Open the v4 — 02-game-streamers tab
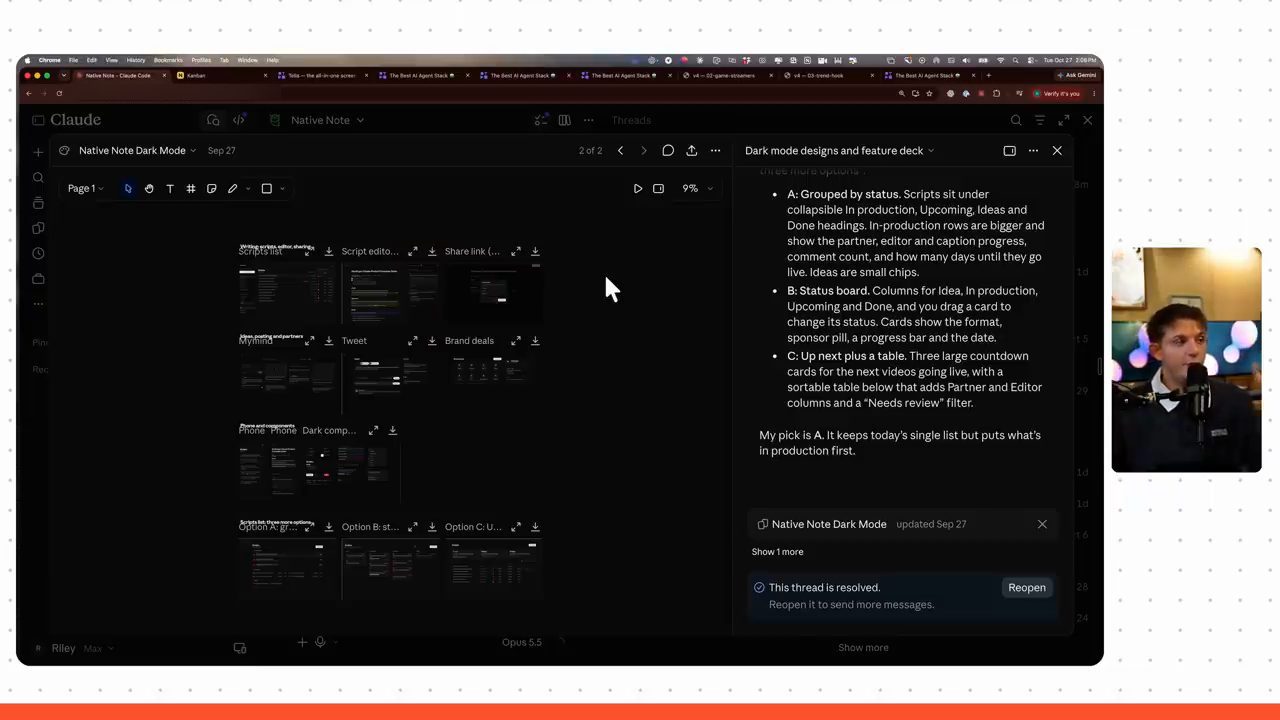Viewport: 1280px width, 720px height. [x=725, y=75]
